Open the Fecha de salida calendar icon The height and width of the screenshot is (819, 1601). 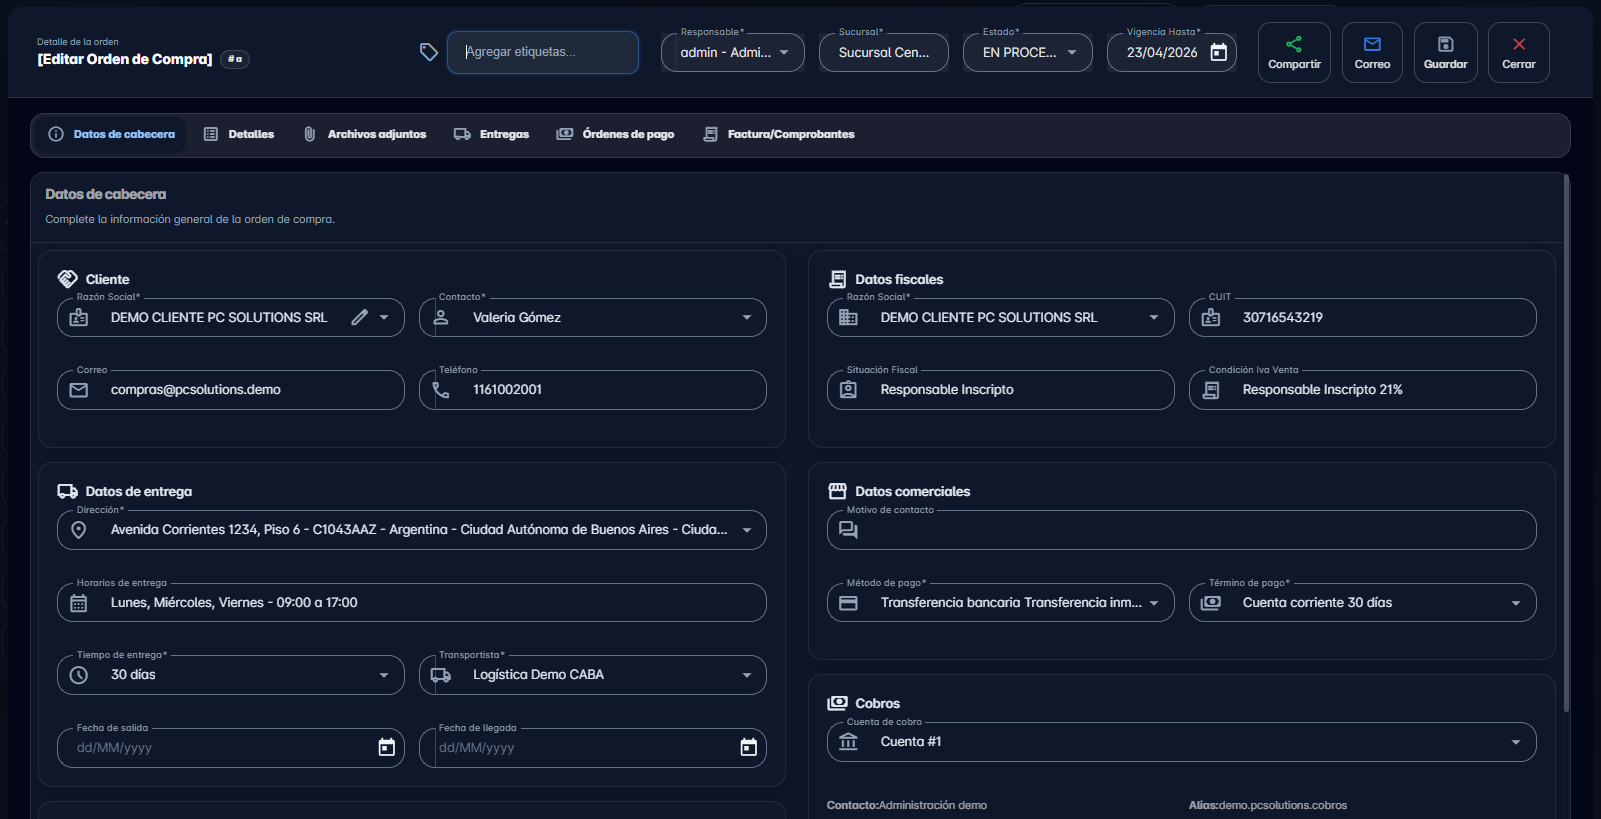point(387,747)
